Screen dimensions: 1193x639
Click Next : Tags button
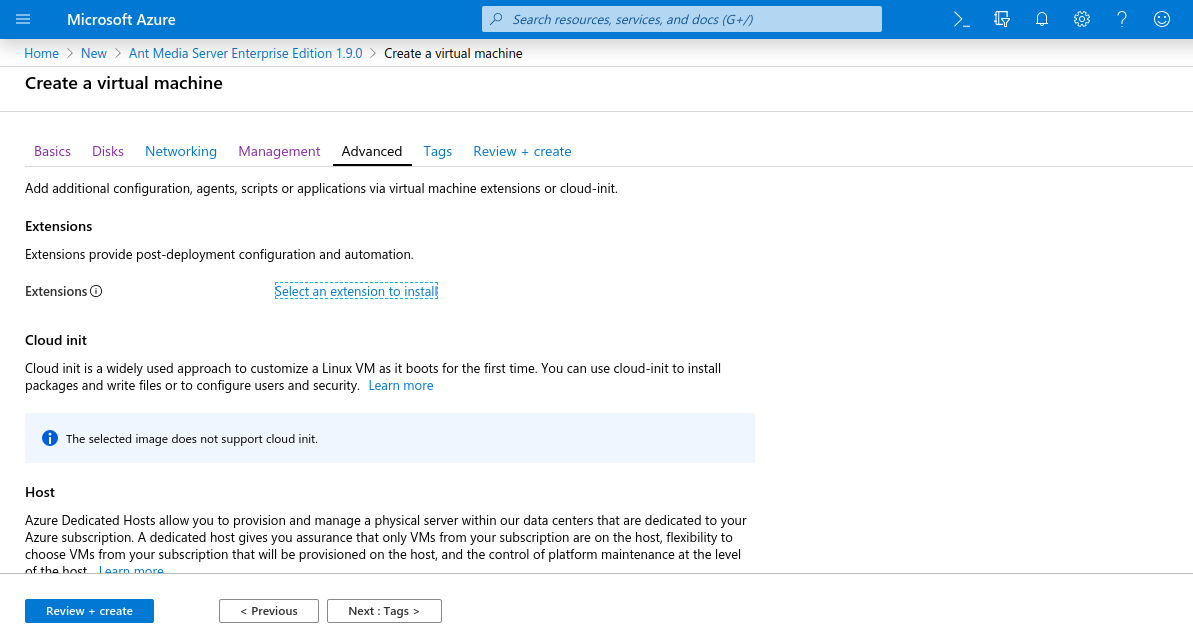pyautogui.click(x=384, y=611)
